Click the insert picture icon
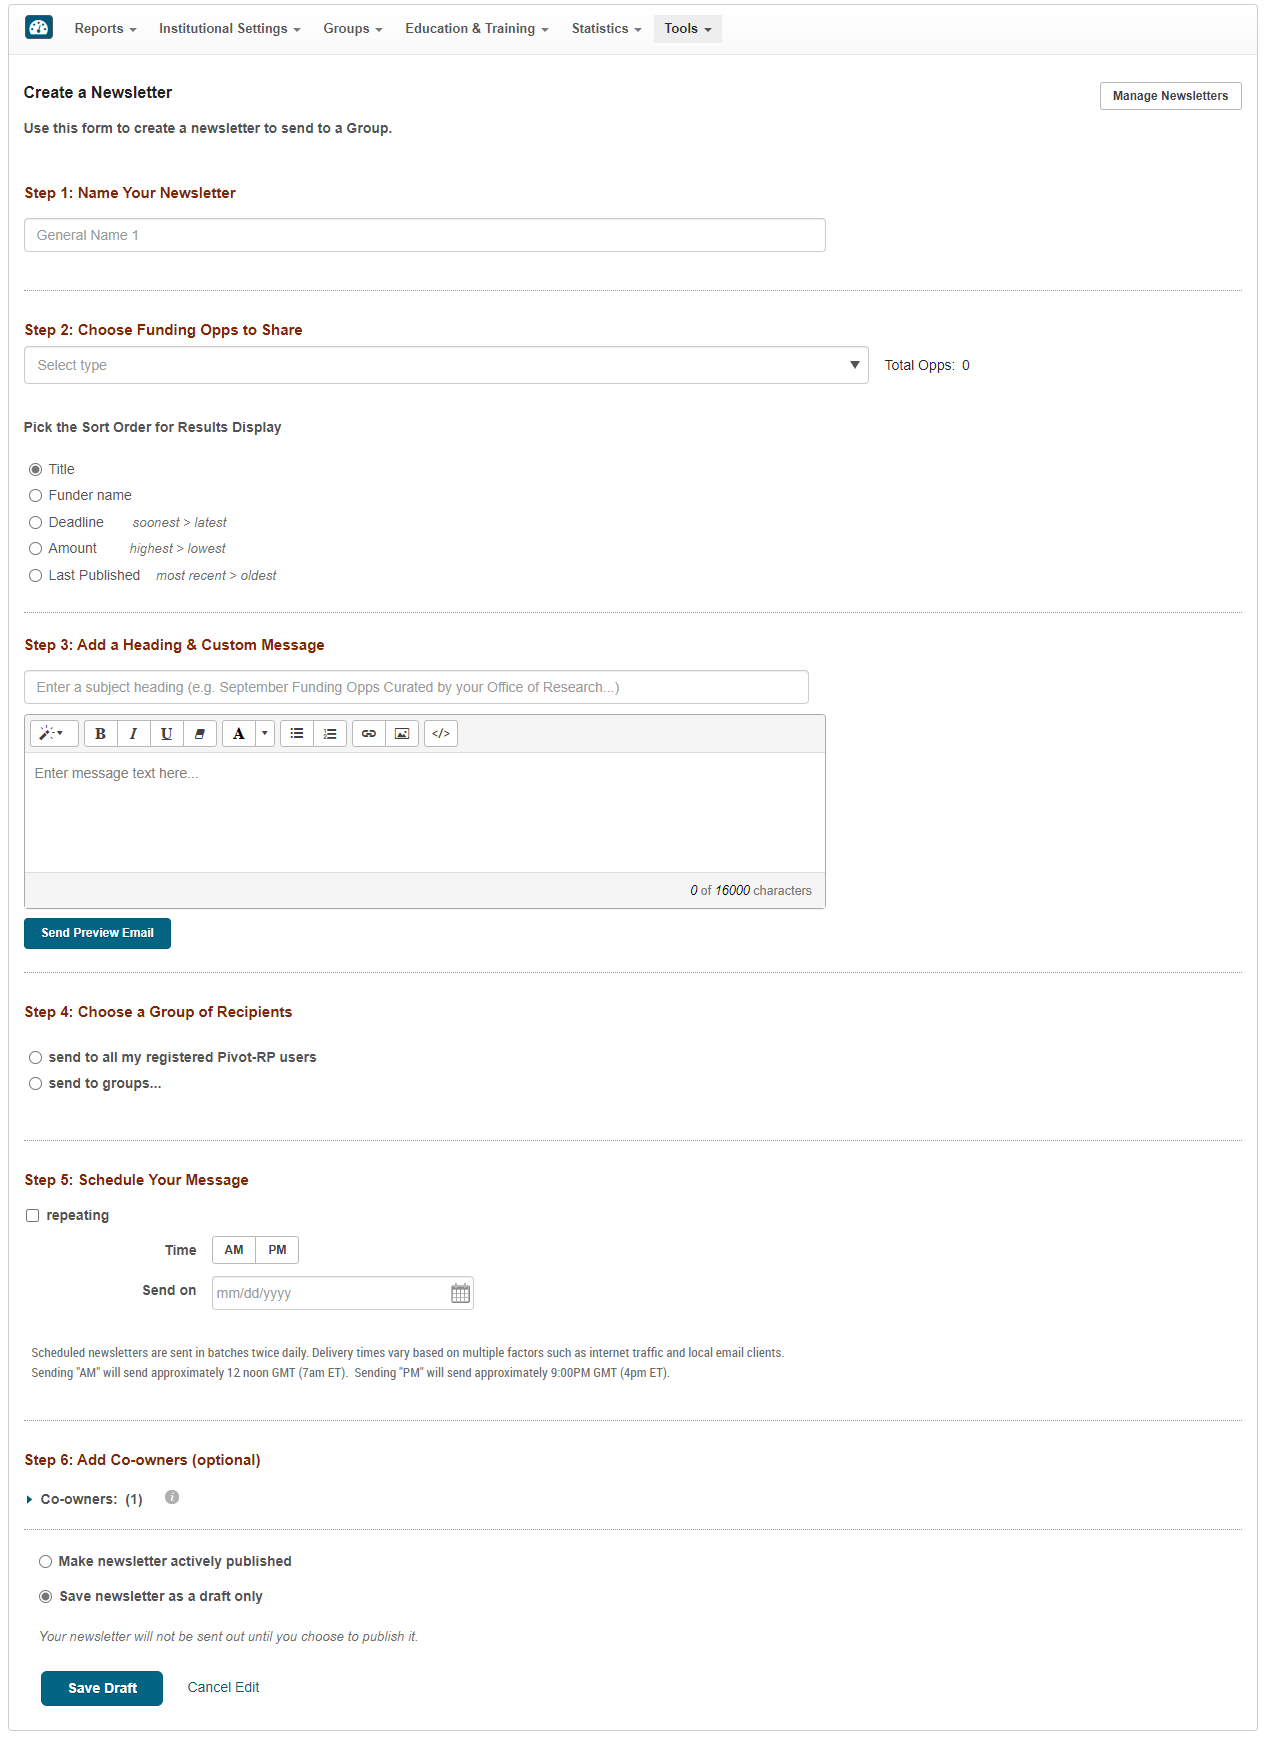 tap(402, 734)
